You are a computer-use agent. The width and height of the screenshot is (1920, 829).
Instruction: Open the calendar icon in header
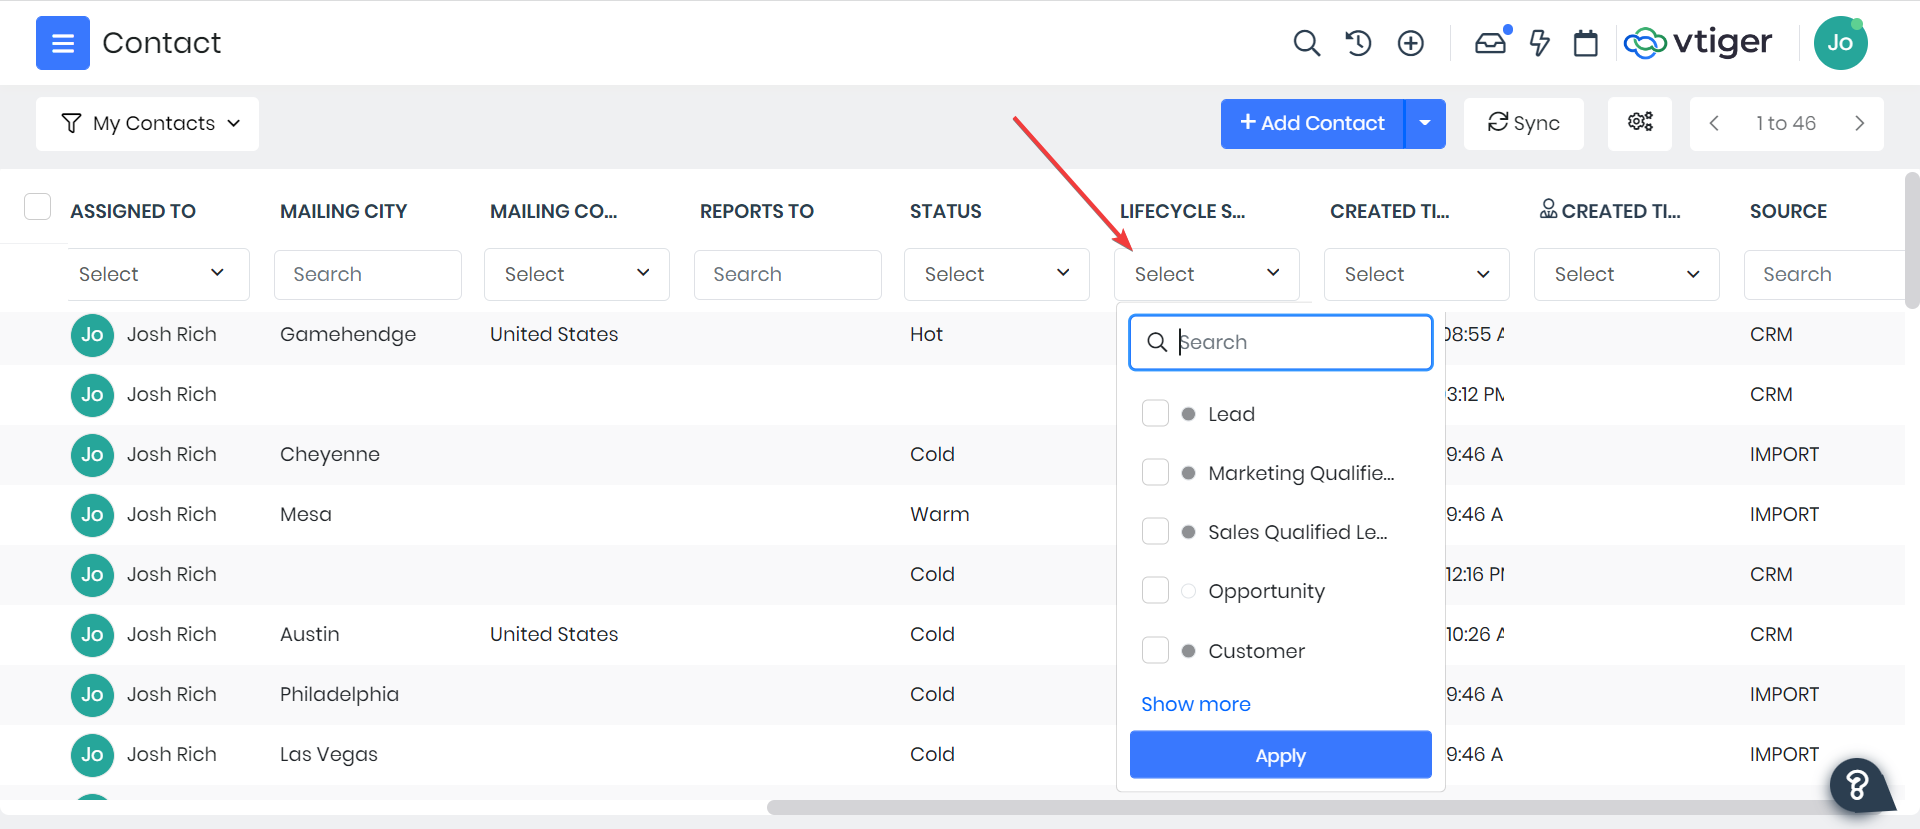pyautogui.click(x=1585, y=43)
